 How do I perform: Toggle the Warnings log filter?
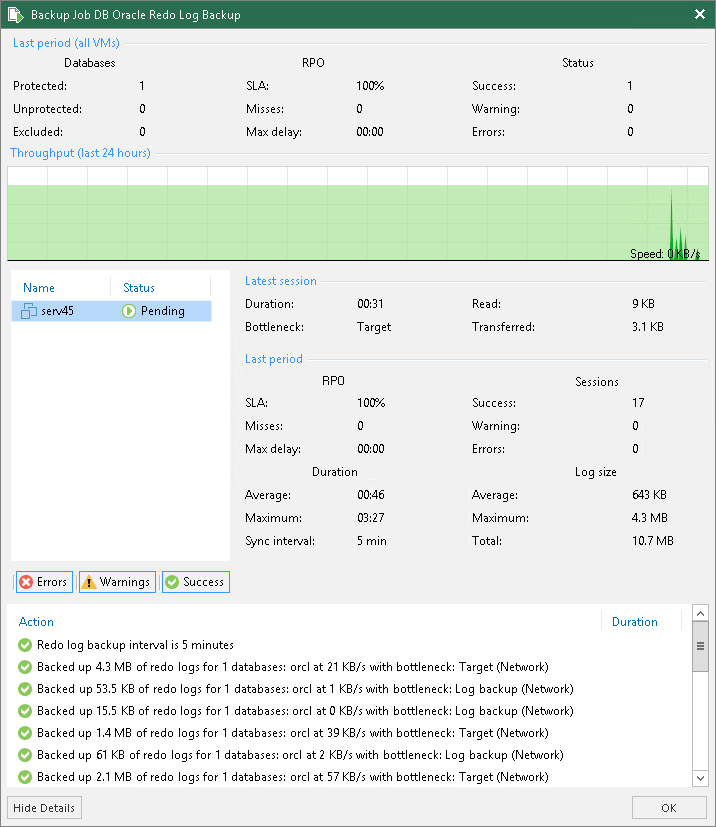click(116, 581)
